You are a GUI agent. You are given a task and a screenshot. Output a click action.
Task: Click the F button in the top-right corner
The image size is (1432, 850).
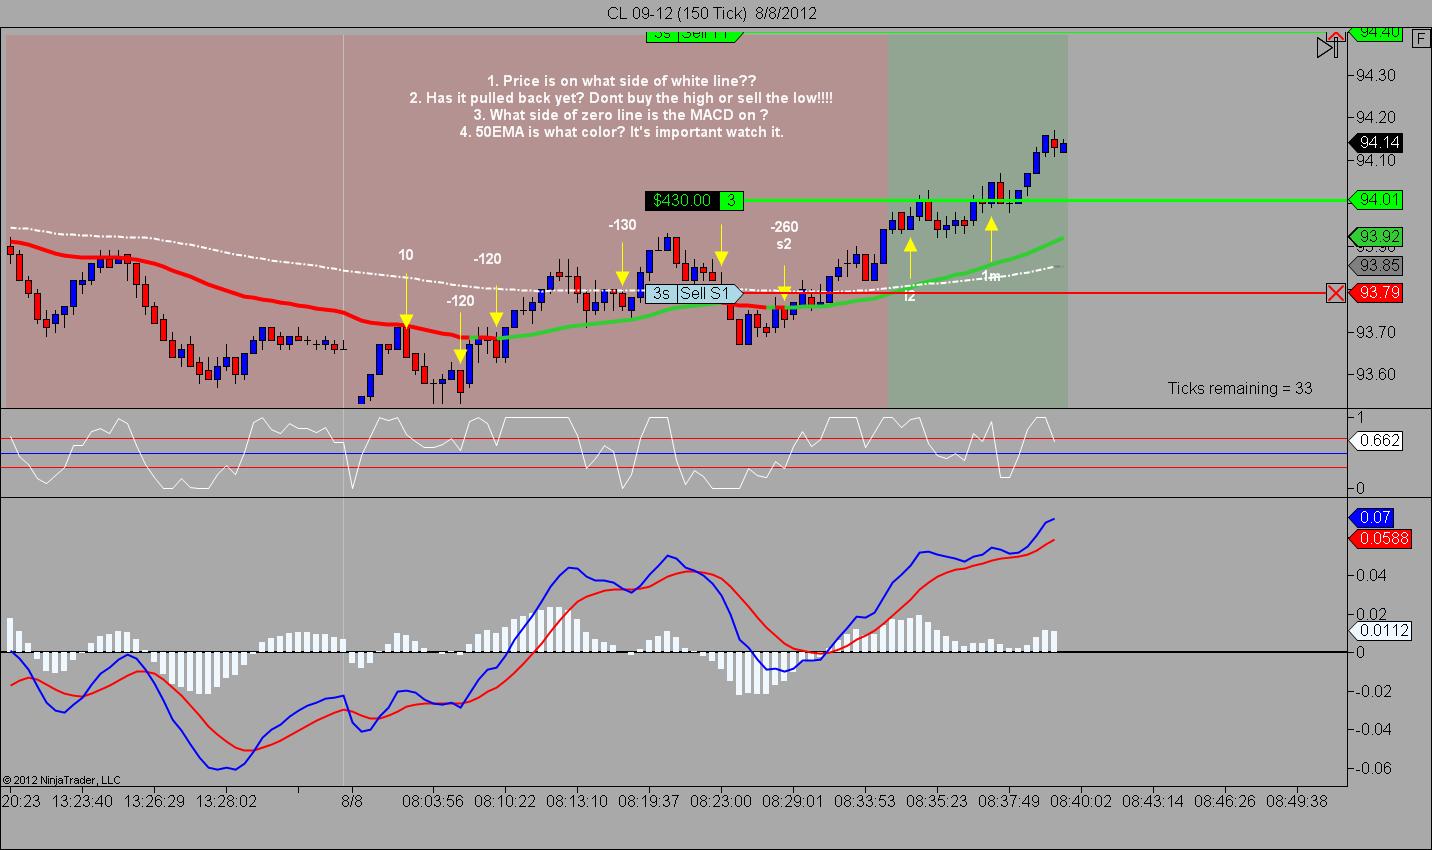coord(1421,38)
